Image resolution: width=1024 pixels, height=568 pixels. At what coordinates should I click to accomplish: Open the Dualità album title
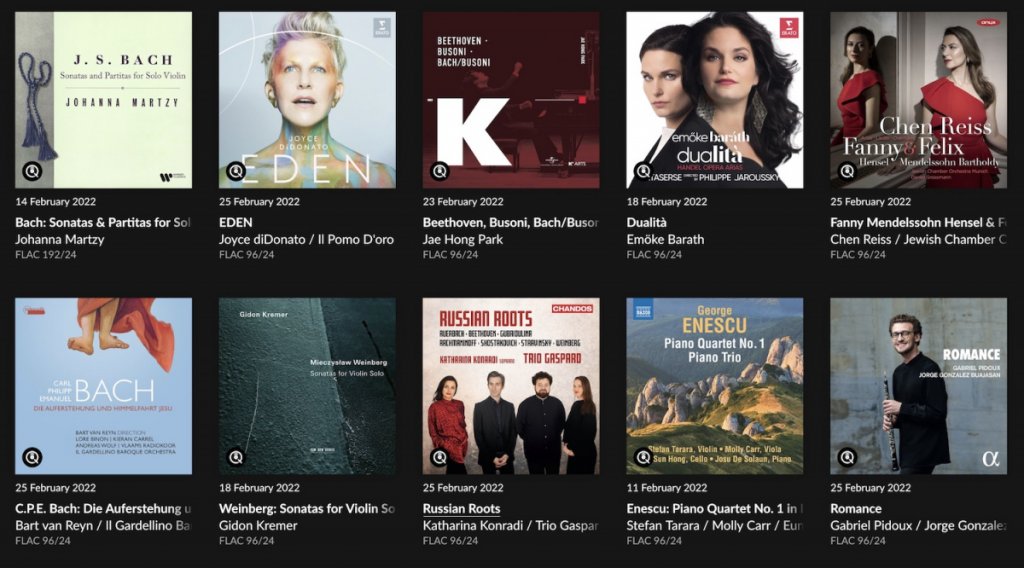tap(647, 223)
